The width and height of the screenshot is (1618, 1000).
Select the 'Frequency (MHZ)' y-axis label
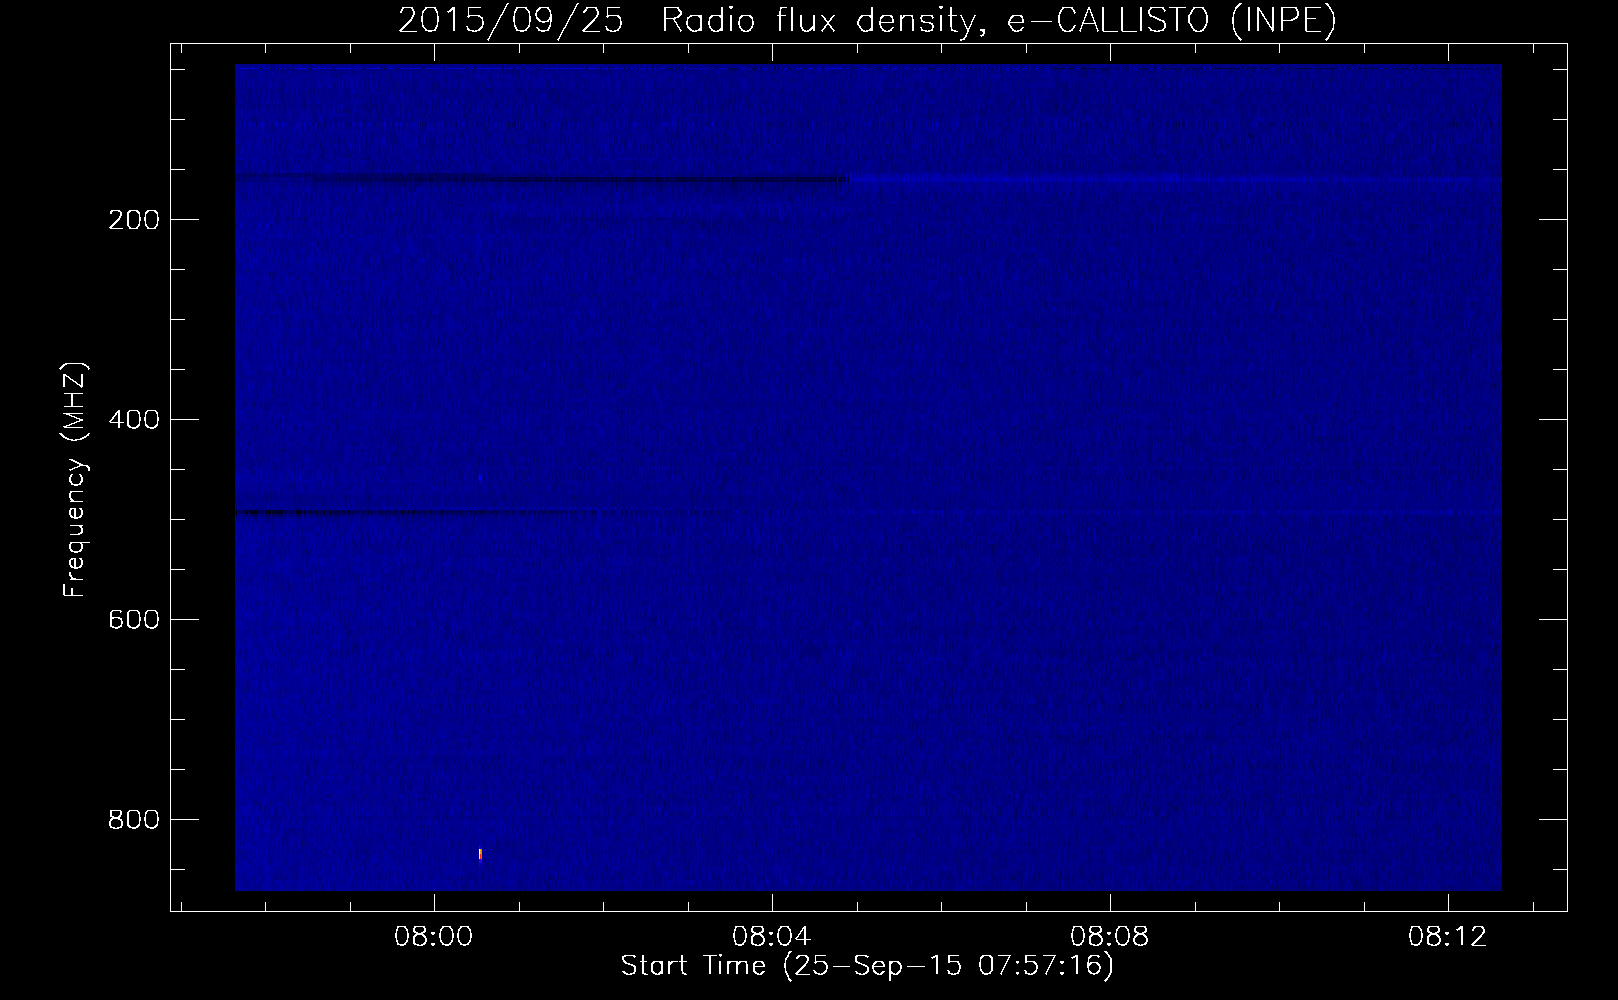pos(75,480)
